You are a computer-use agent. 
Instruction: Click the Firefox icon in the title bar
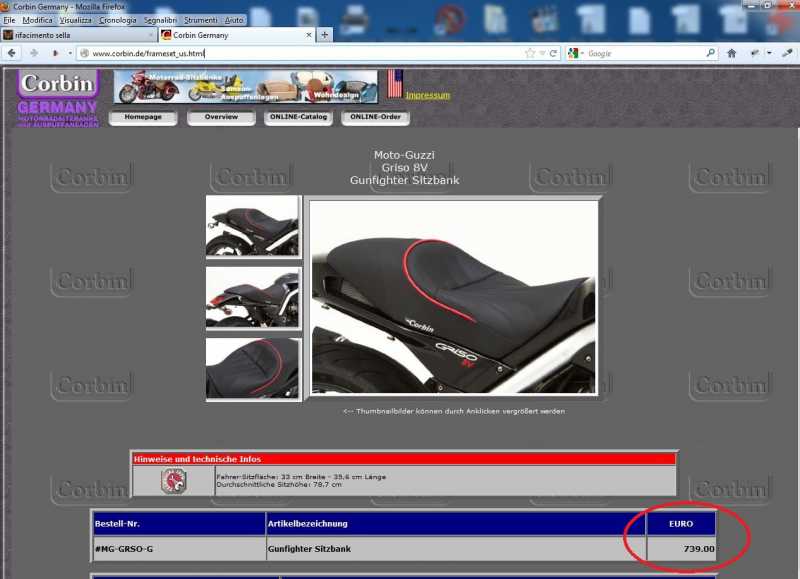(x=4, y=7)
